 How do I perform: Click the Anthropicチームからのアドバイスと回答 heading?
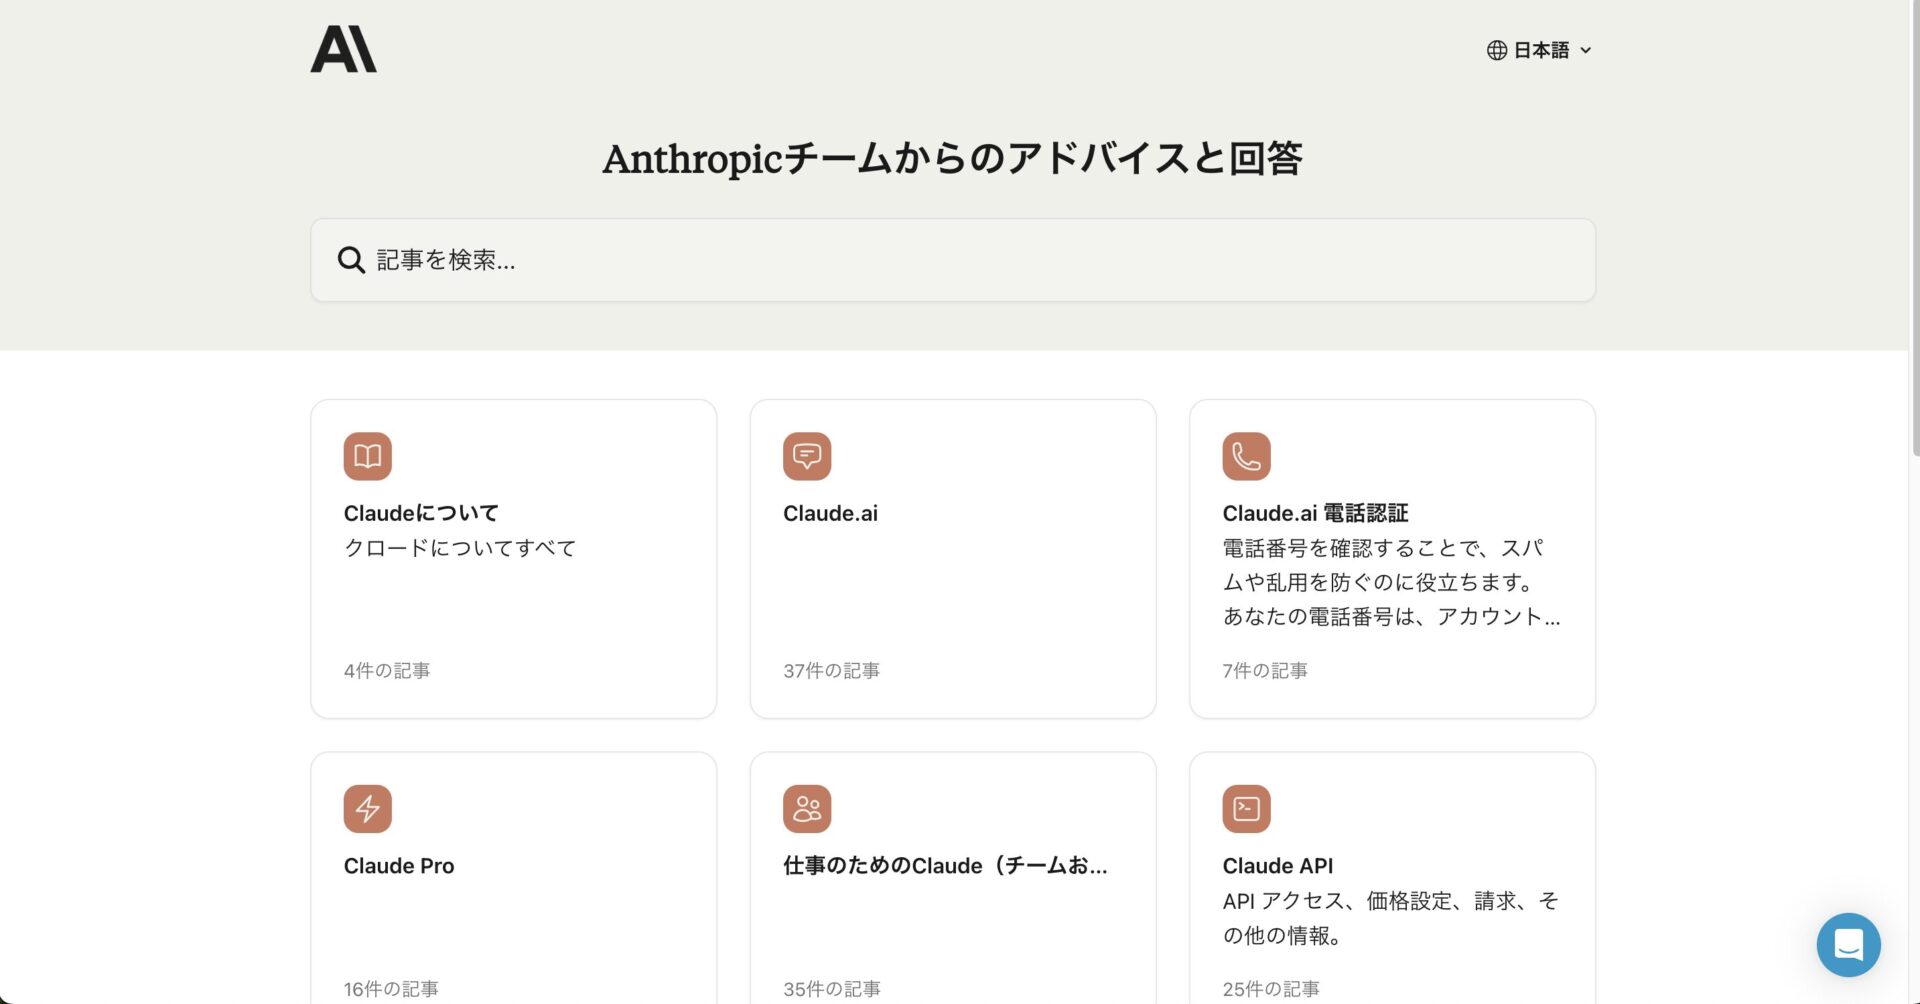tap(952, 158)
